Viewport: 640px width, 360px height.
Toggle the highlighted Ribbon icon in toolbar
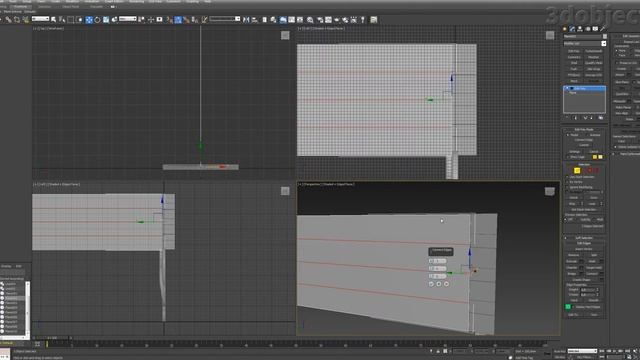click(283, 20)
